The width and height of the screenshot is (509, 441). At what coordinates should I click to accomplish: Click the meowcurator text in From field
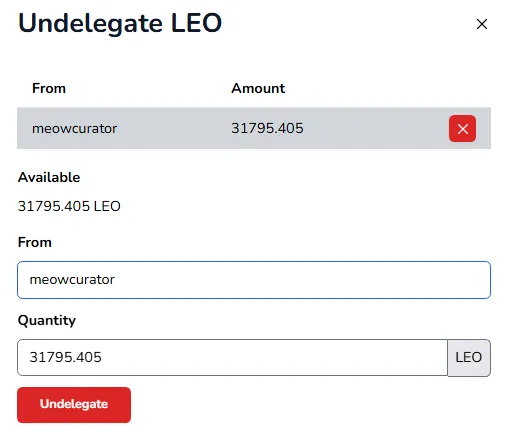[72, 280]
